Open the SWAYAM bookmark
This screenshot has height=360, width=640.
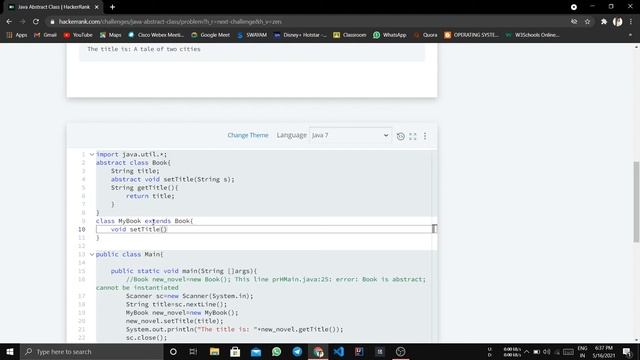[x=252, y=35]
